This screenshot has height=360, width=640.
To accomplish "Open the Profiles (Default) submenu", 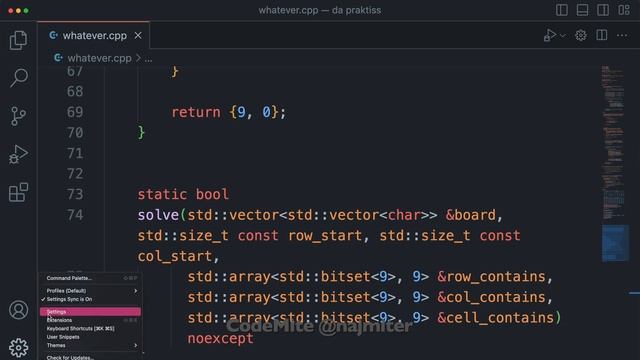I will coord(90,291).
